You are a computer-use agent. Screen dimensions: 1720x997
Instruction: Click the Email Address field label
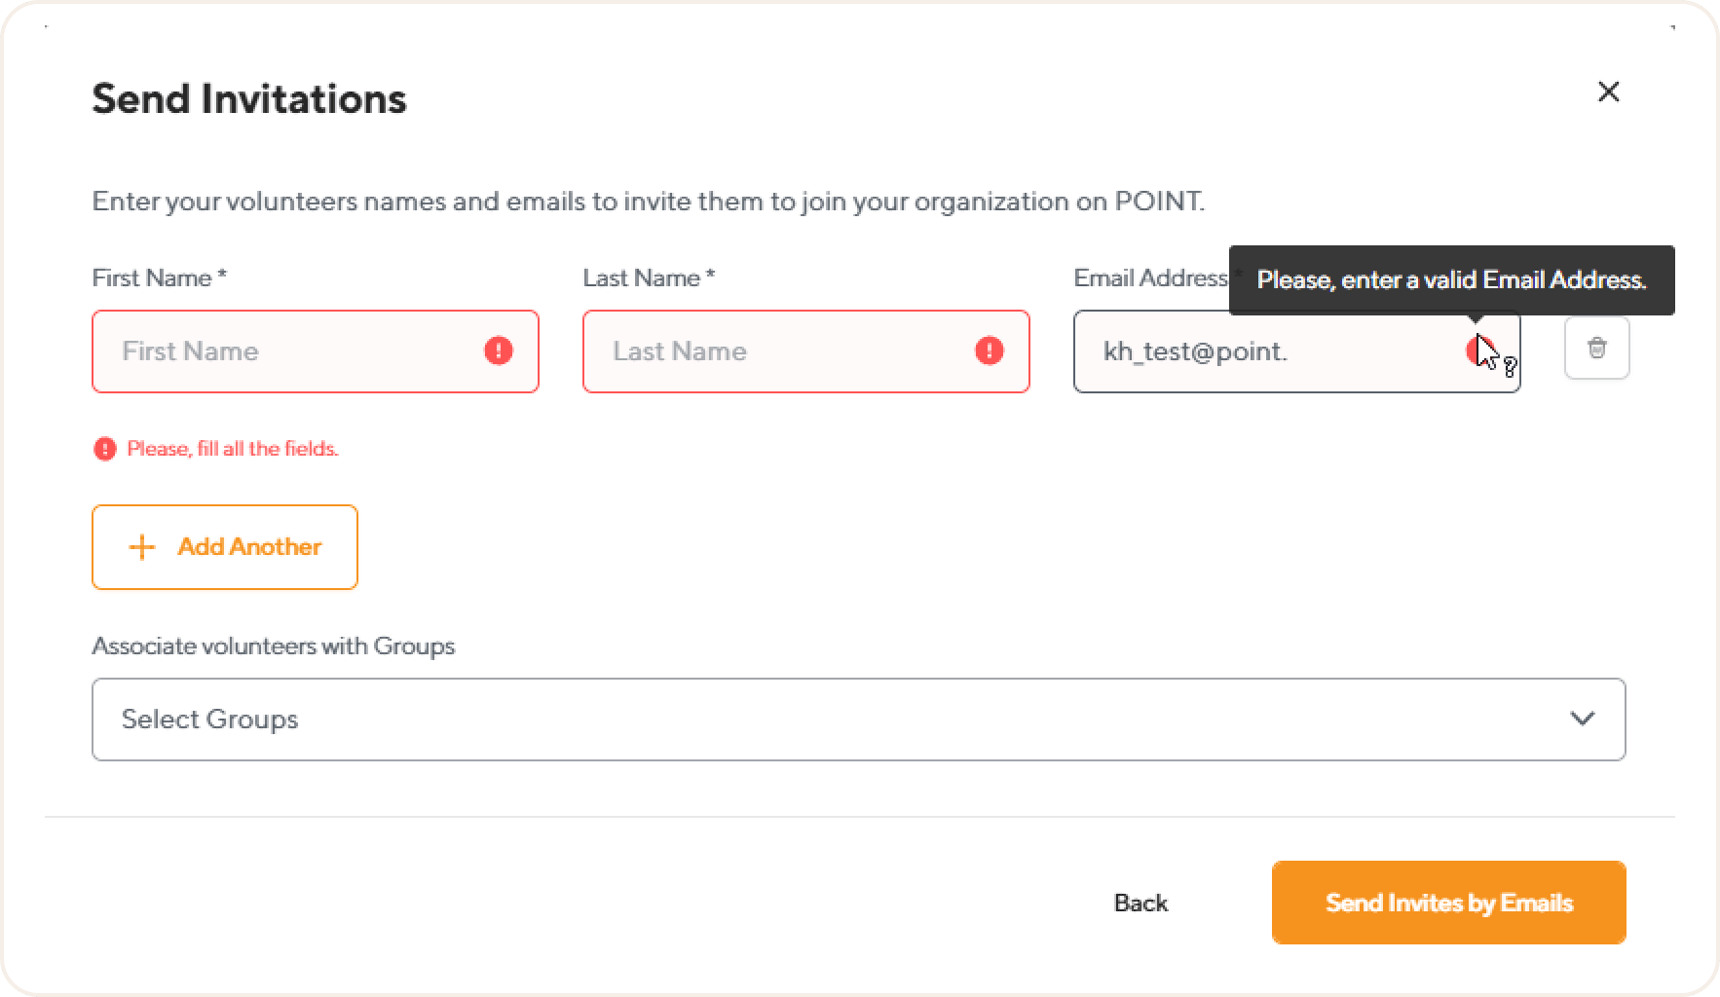click(x=1150, y=277)
